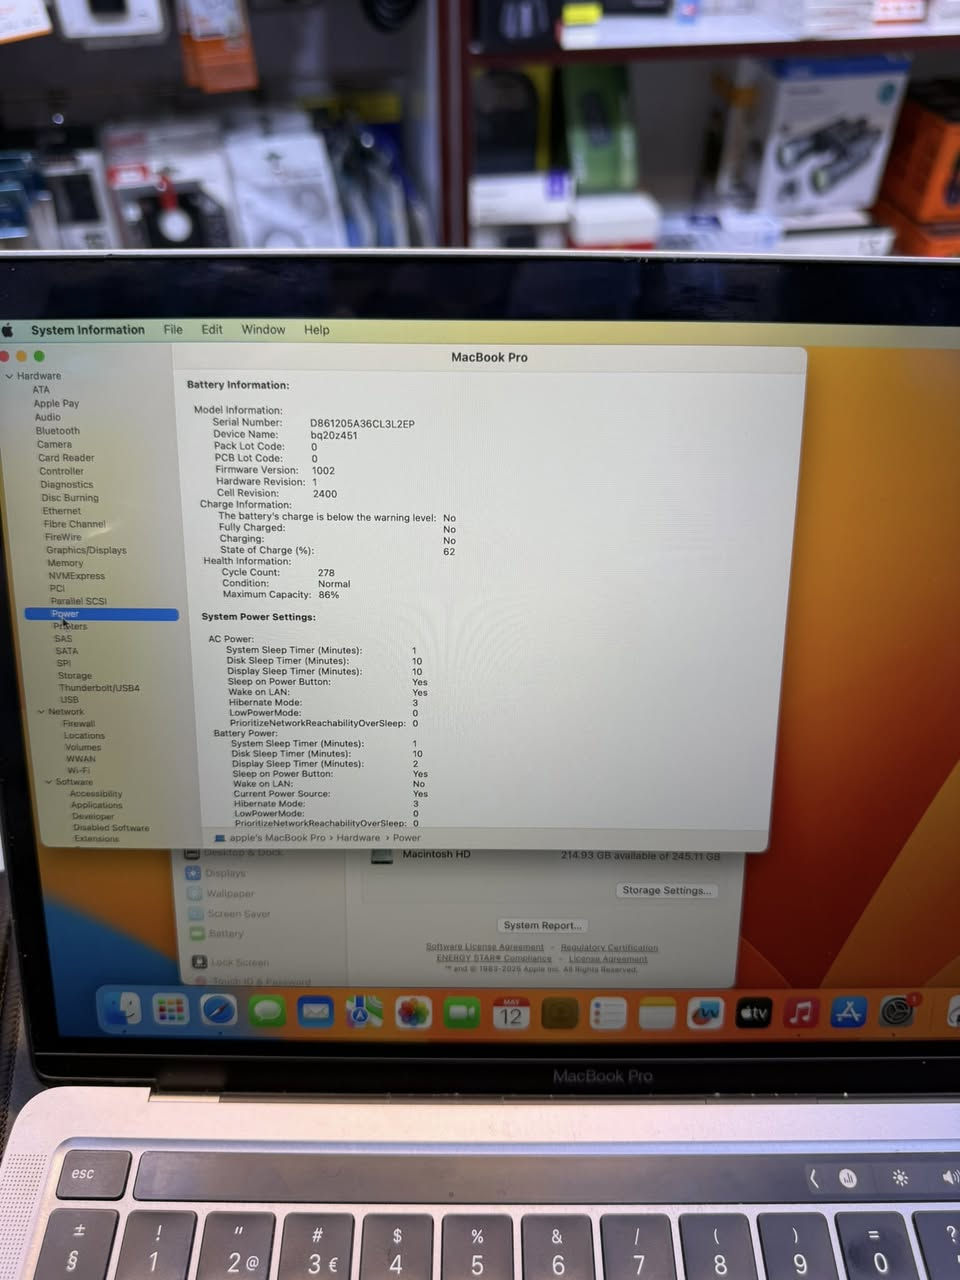This screenshot has height=1280, width=960.
Task: Click Lock Screen icon in Settings sidebar
Action: click(199, 962)
